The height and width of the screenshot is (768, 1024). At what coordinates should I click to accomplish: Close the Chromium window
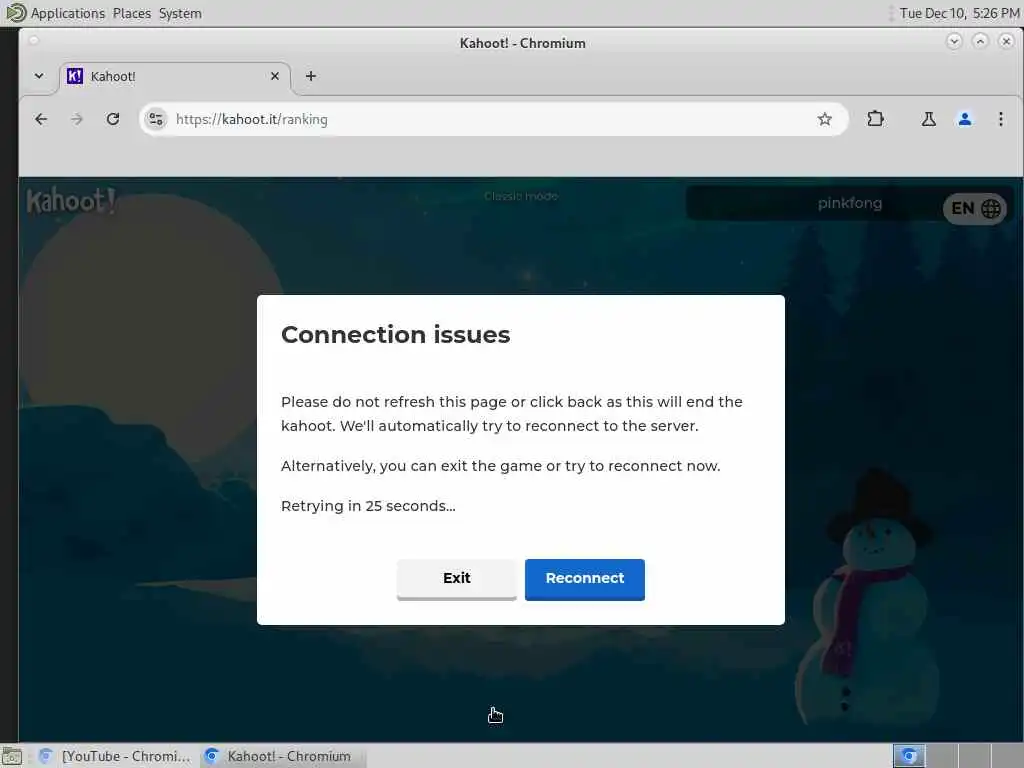pyautogui.click(x=1006, y=42)
